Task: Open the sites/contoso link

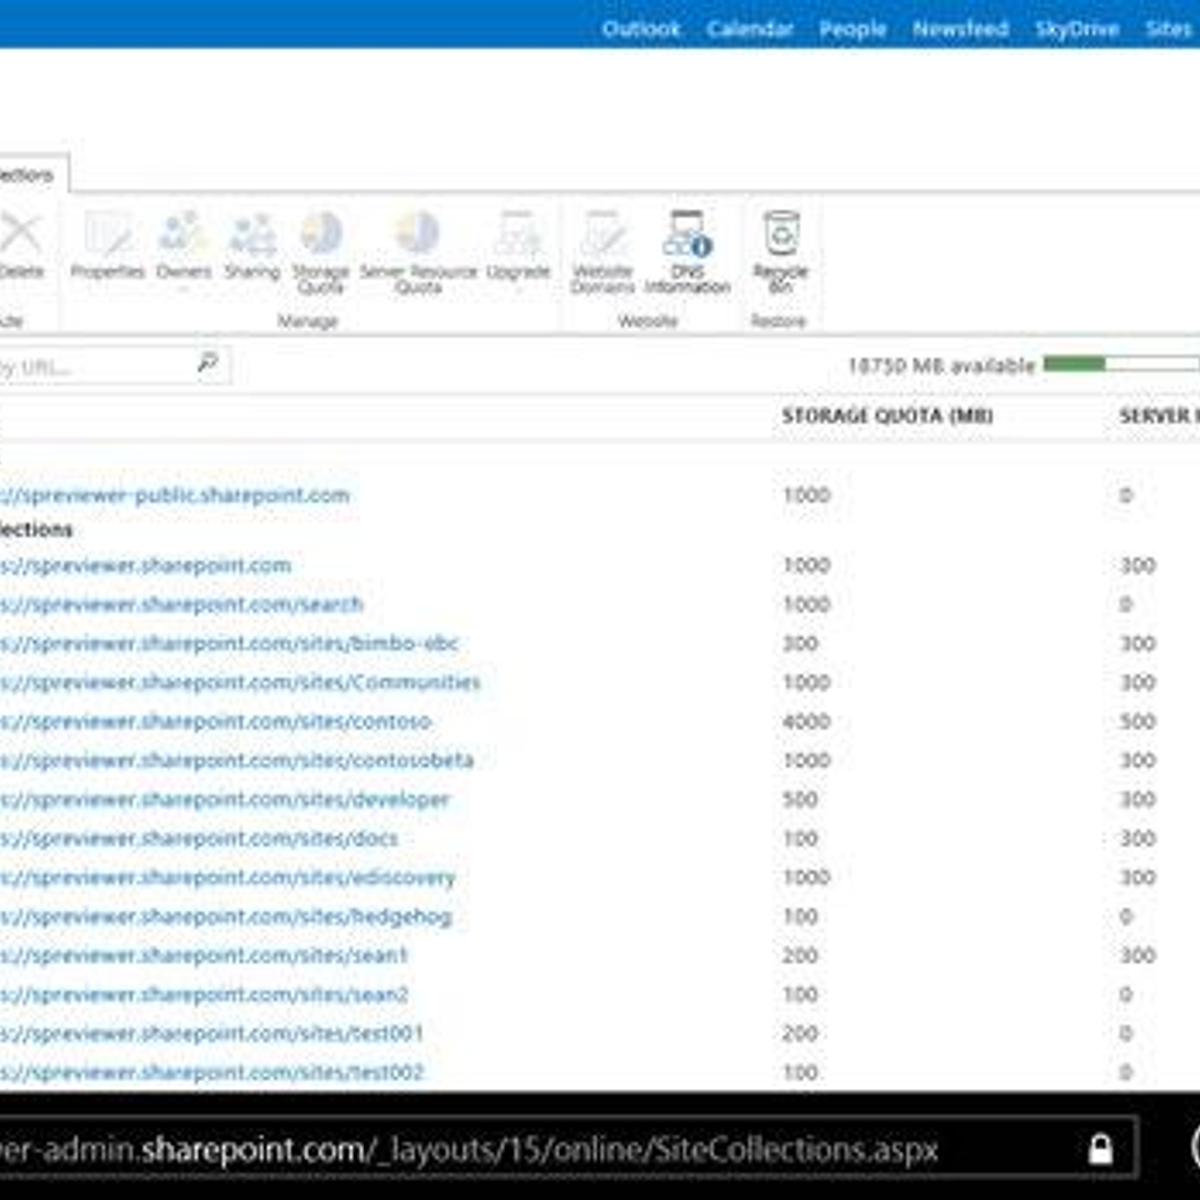Action: 216,721
